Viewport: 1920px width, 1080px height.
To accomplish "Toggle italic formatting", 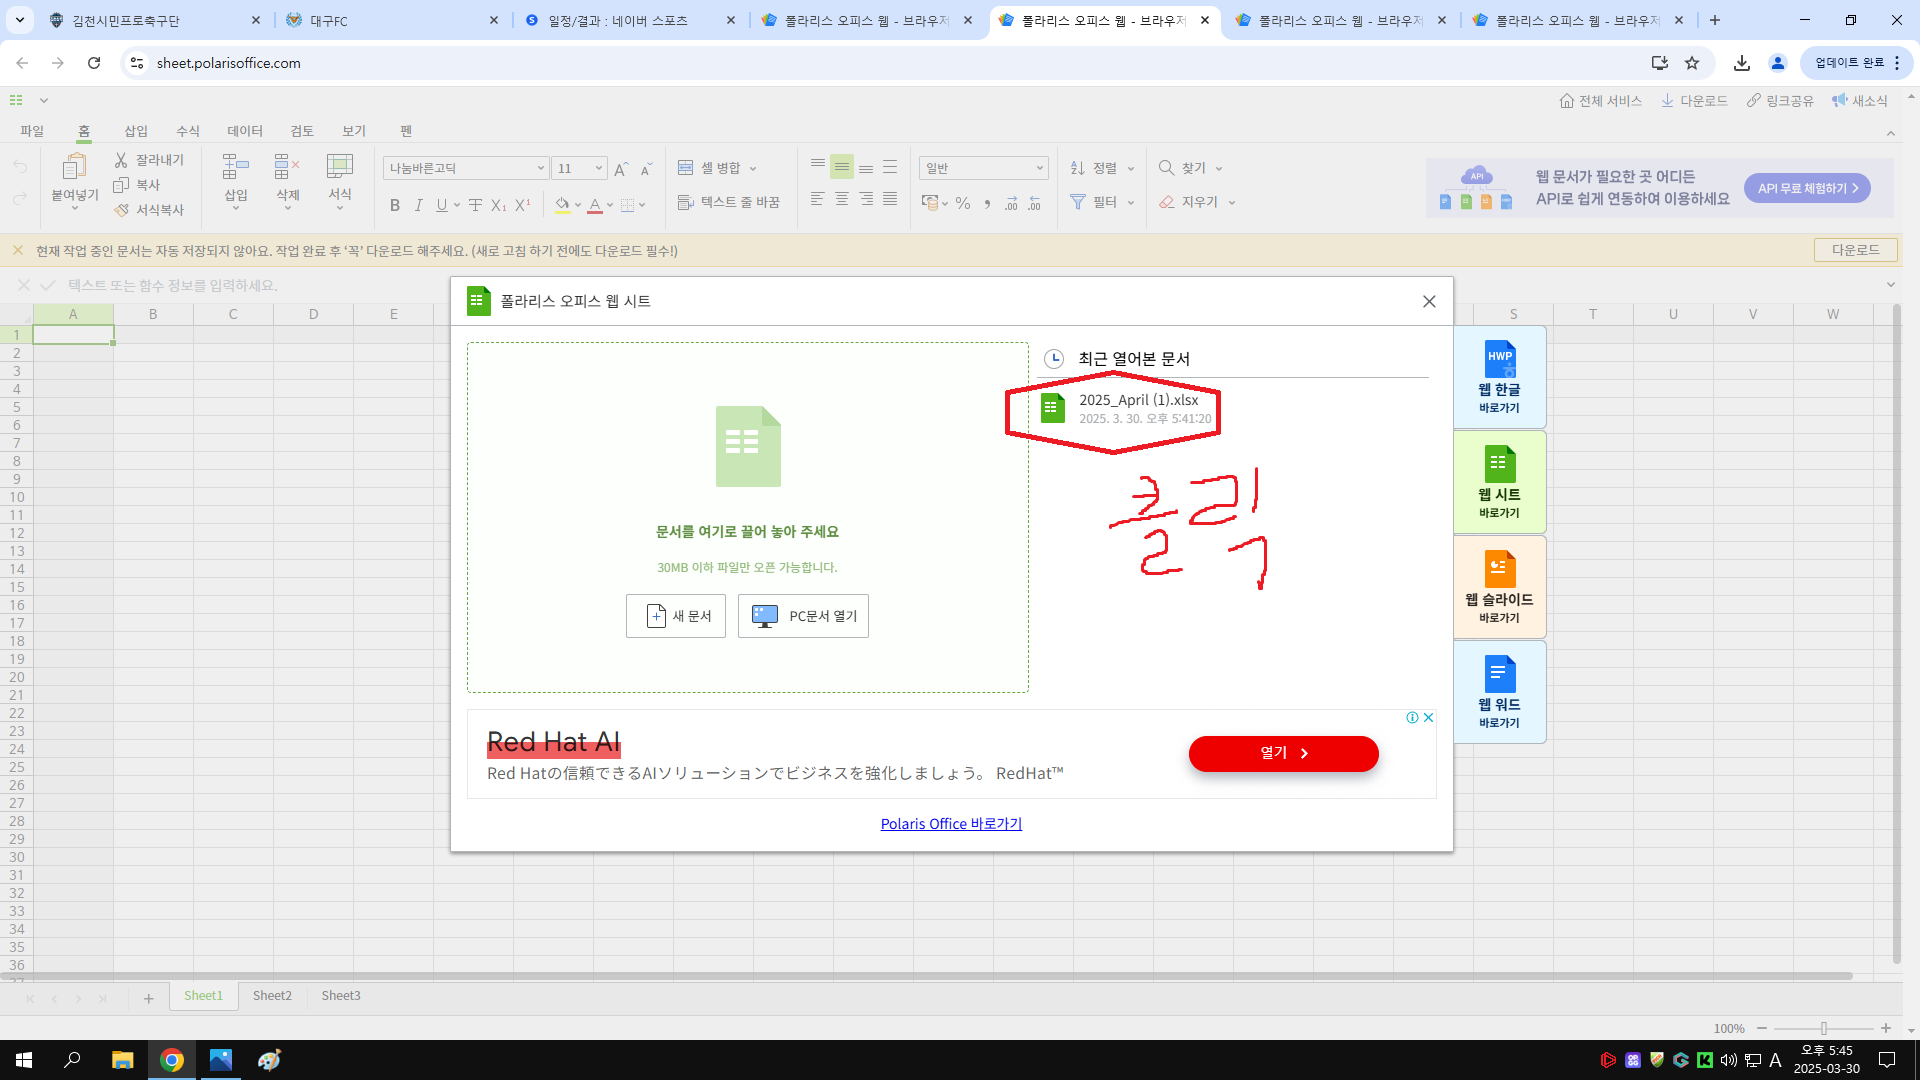I will tap(418, 205).
